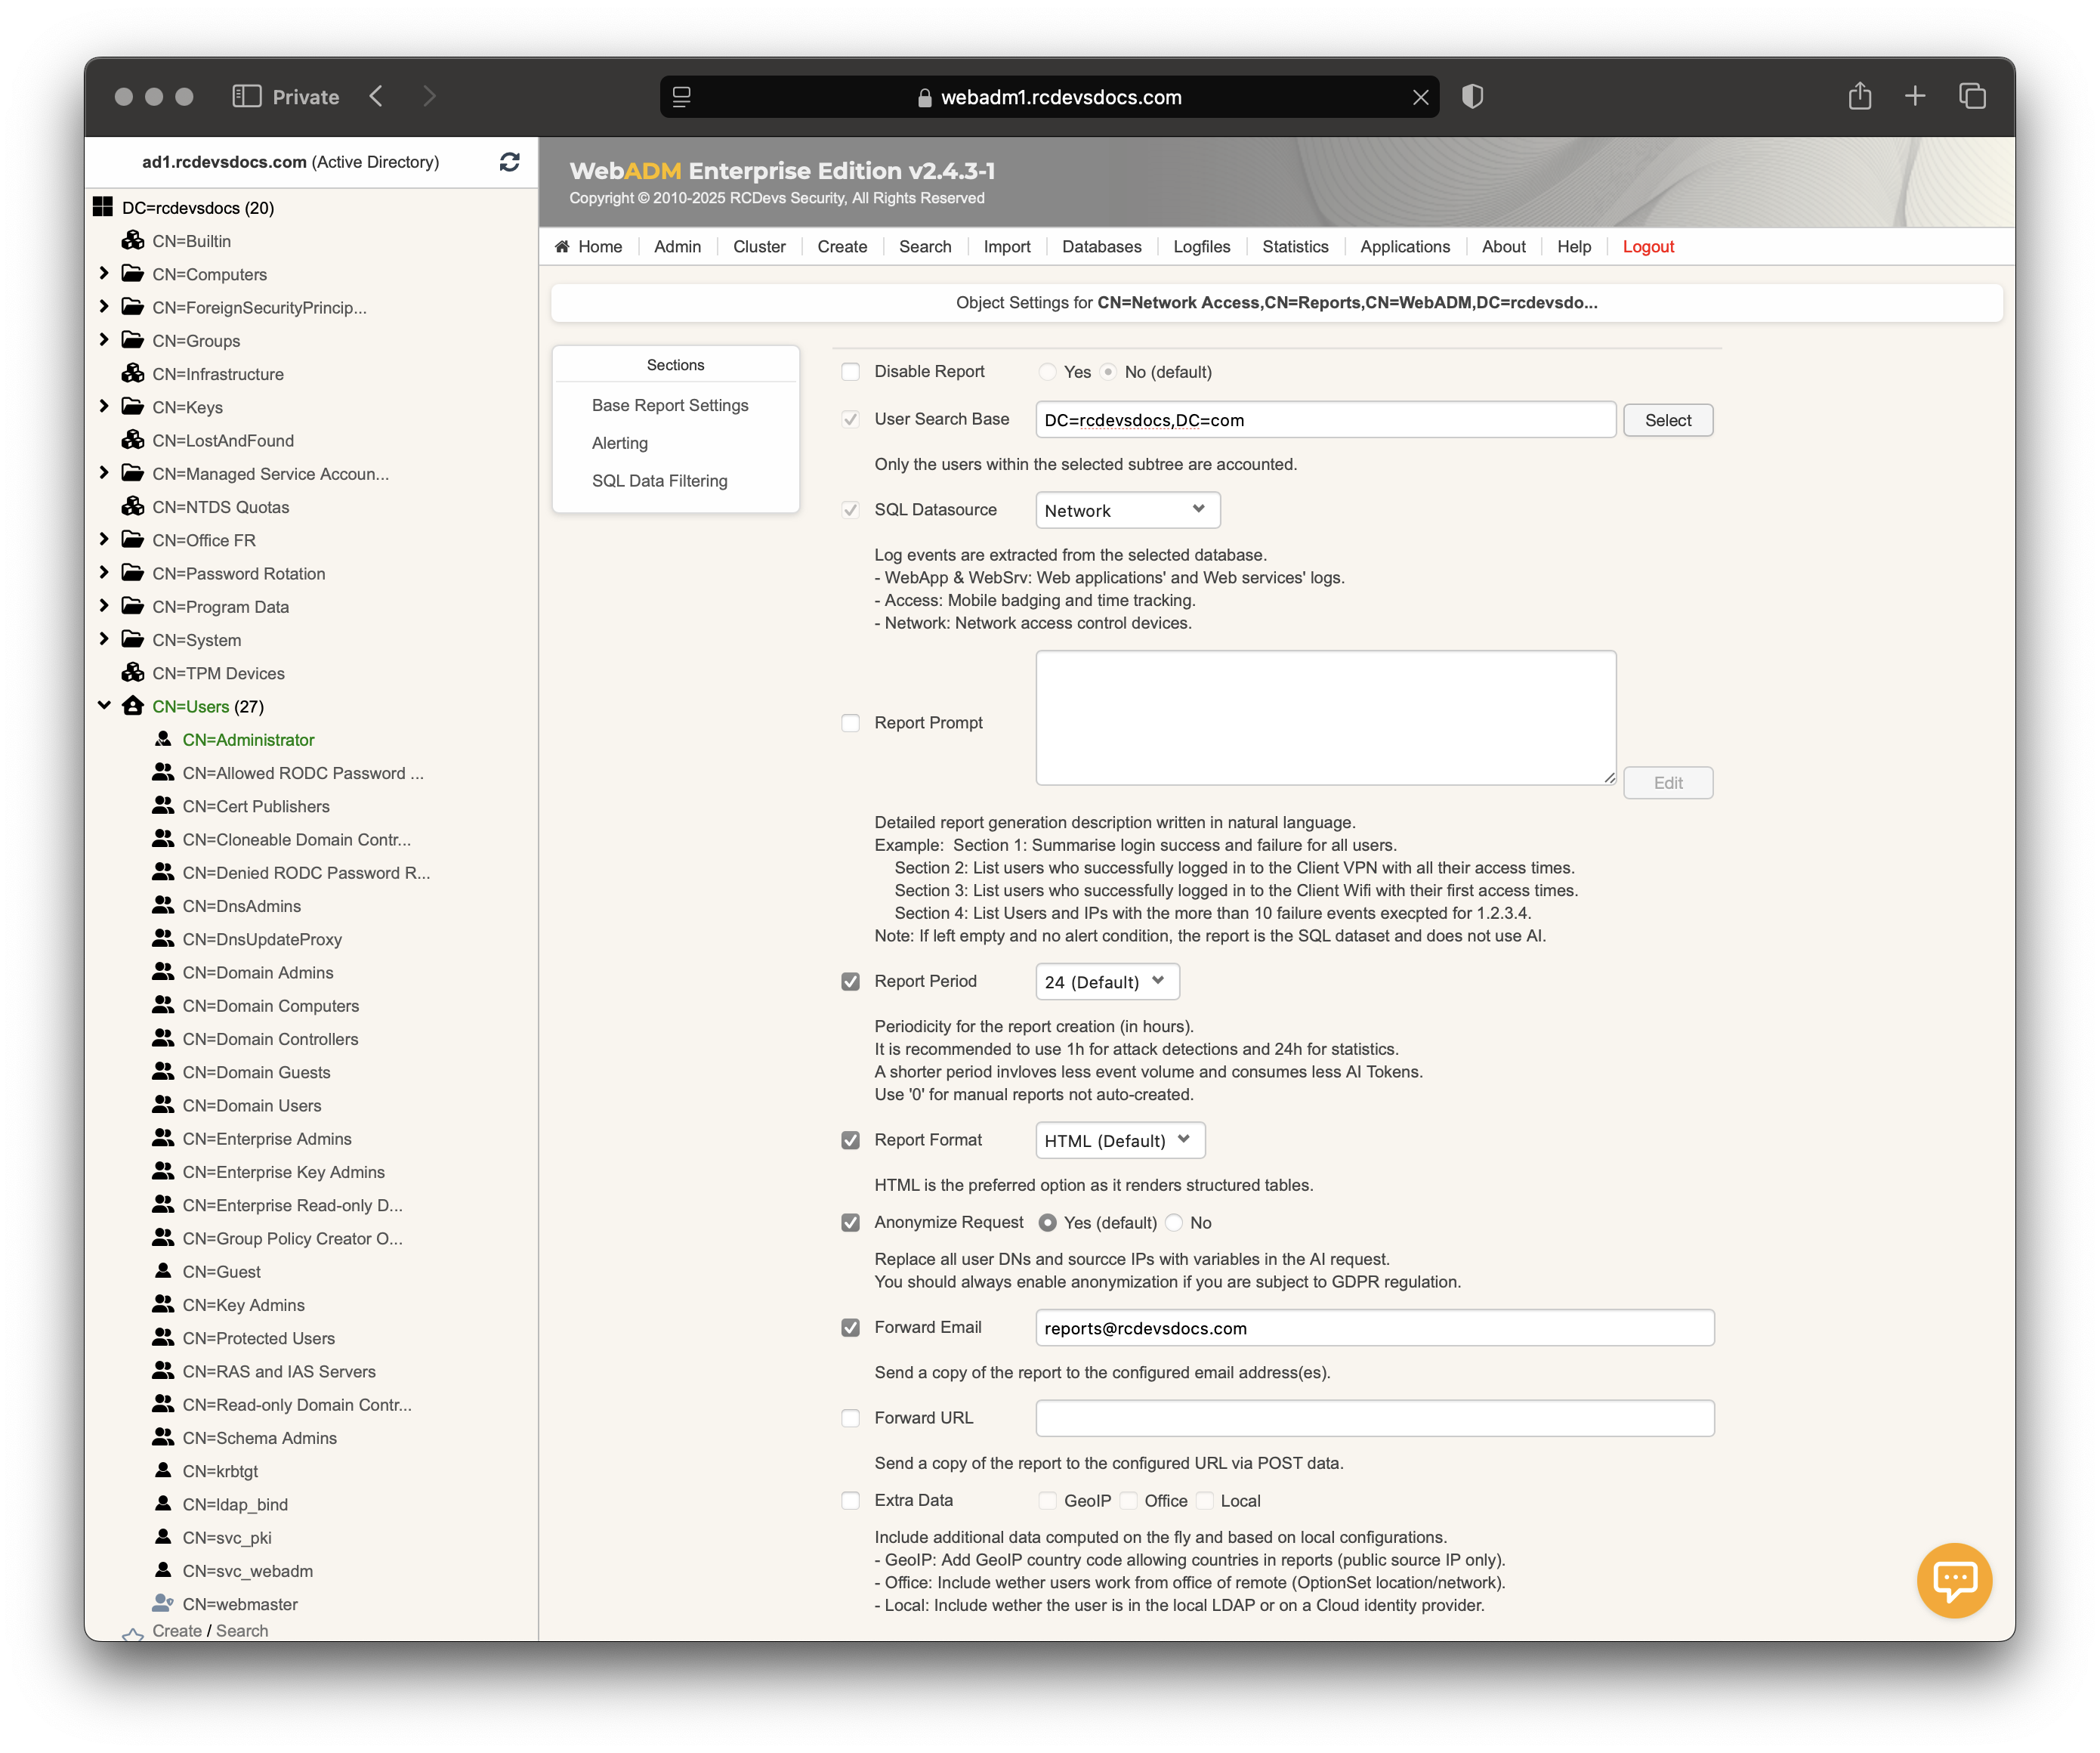
Task: Click the privacy shield icon
Action: pos(1472,96)
